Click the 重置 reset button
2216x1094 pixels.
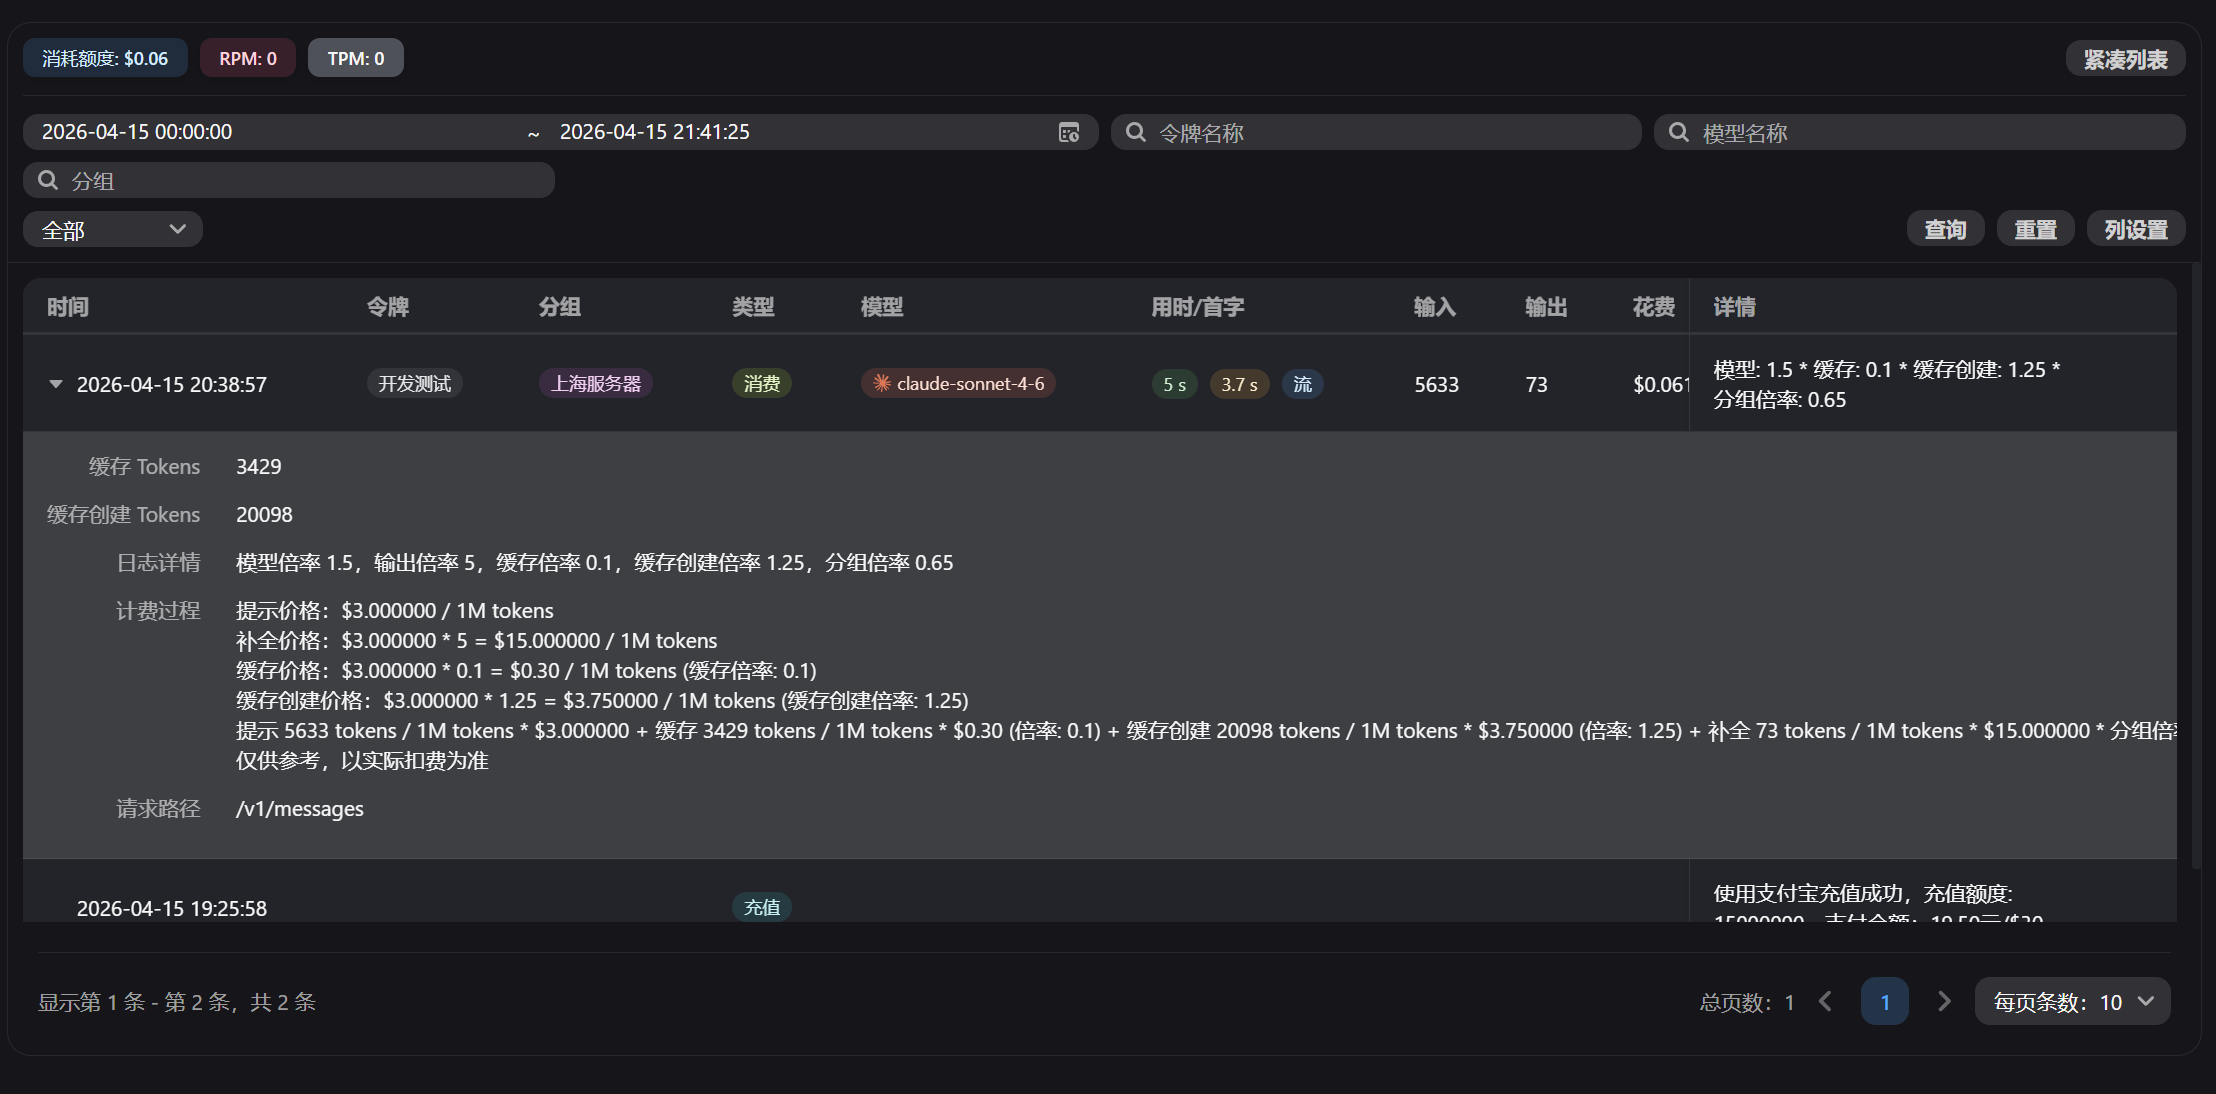2035,230
